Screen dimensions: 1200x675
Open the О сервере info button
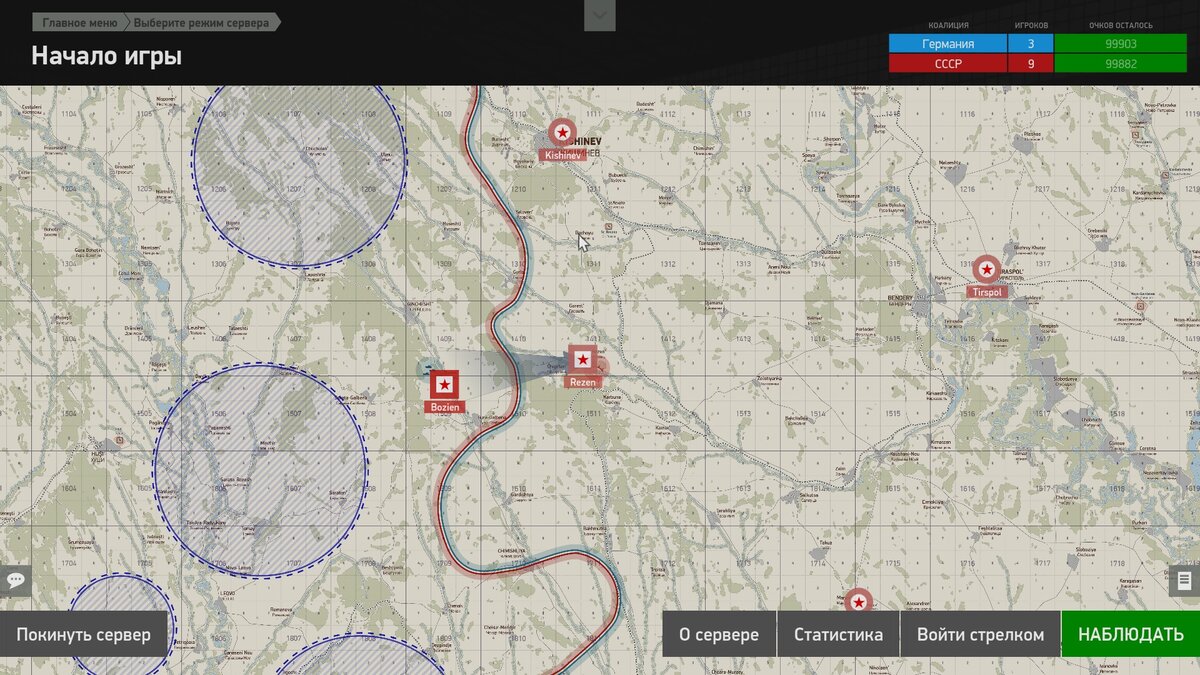pyautogui.click(x=718, y=635)
